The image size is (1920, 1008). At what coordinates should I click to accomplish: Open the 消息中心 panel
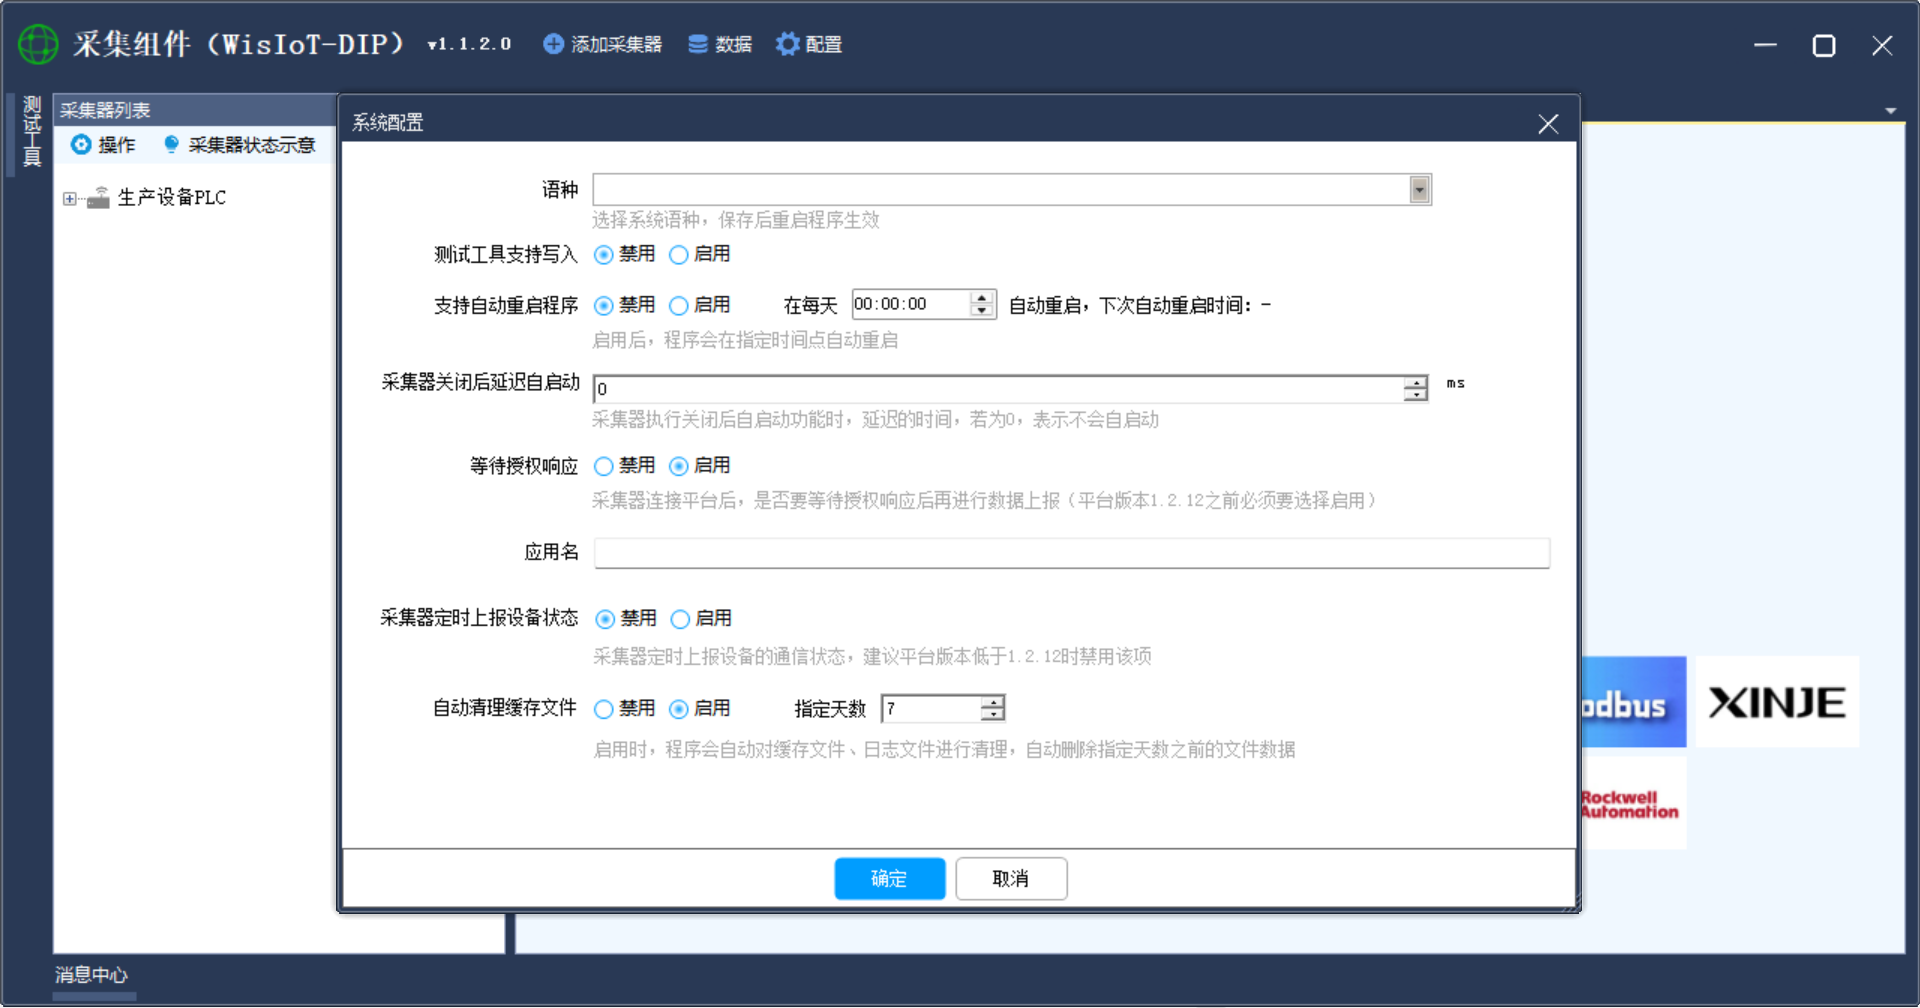pyautogui.click(x=93, y=975)
